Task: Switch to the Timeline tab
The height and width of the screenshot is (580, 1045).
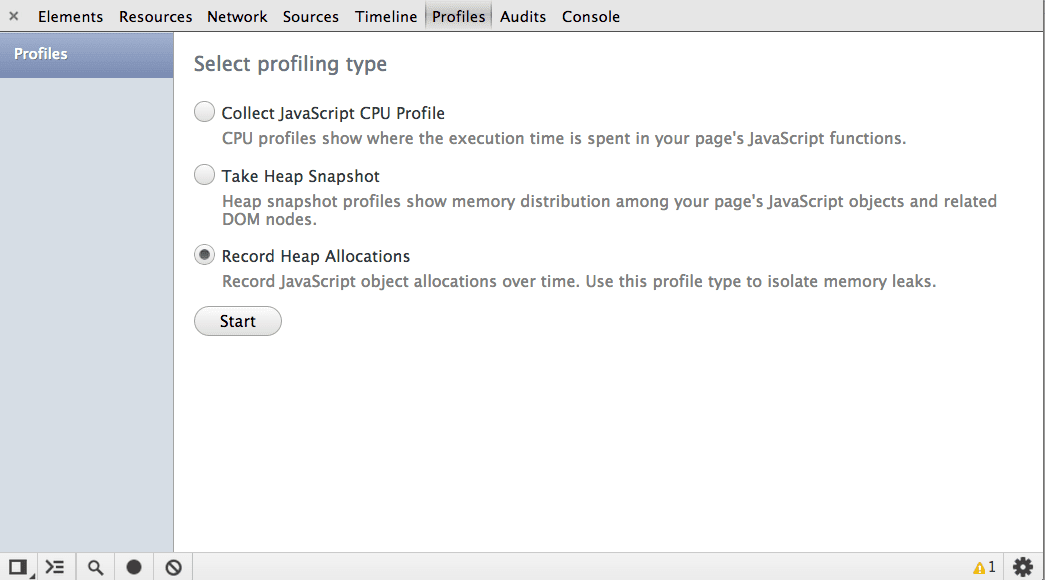Action: click(x=386, y=16)
